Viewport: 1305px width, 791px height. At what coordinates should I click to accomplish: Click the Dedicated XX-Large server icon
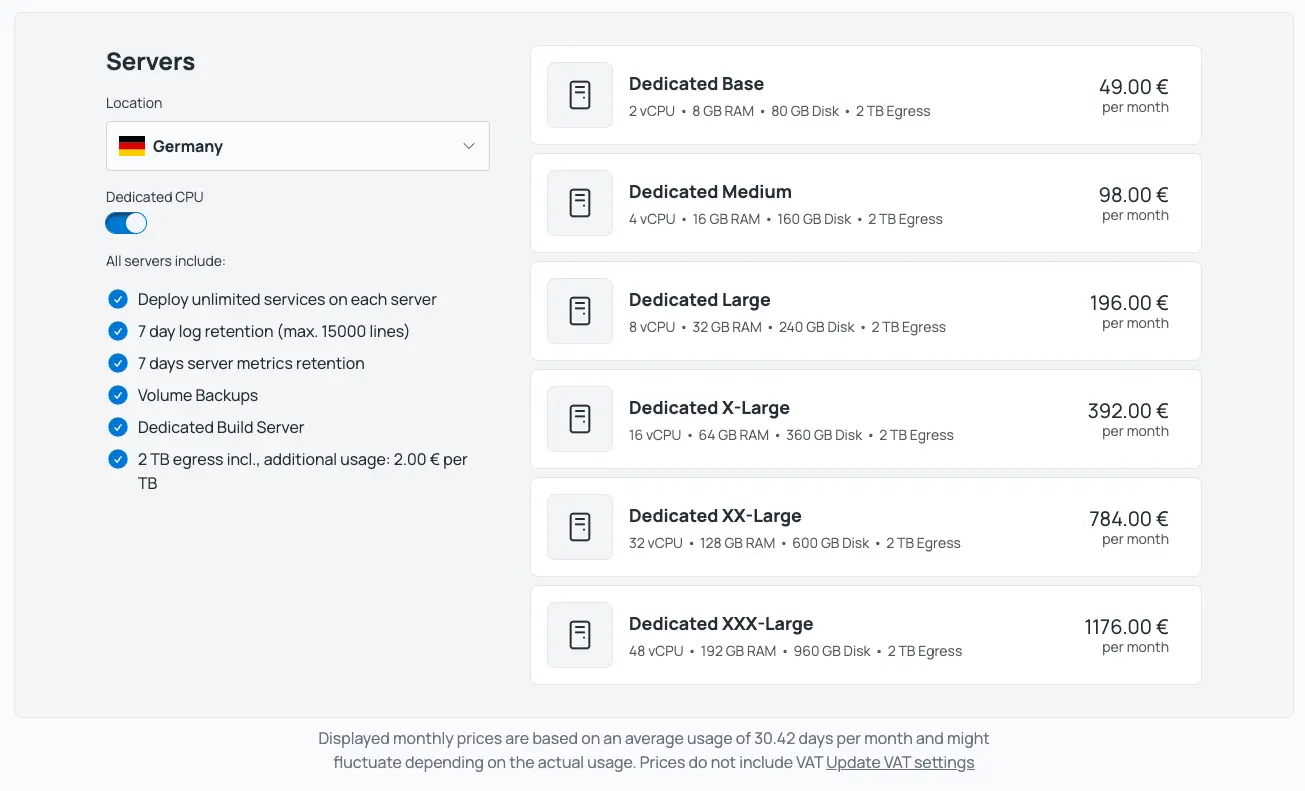pyautogui.click(x=579, y=526)
